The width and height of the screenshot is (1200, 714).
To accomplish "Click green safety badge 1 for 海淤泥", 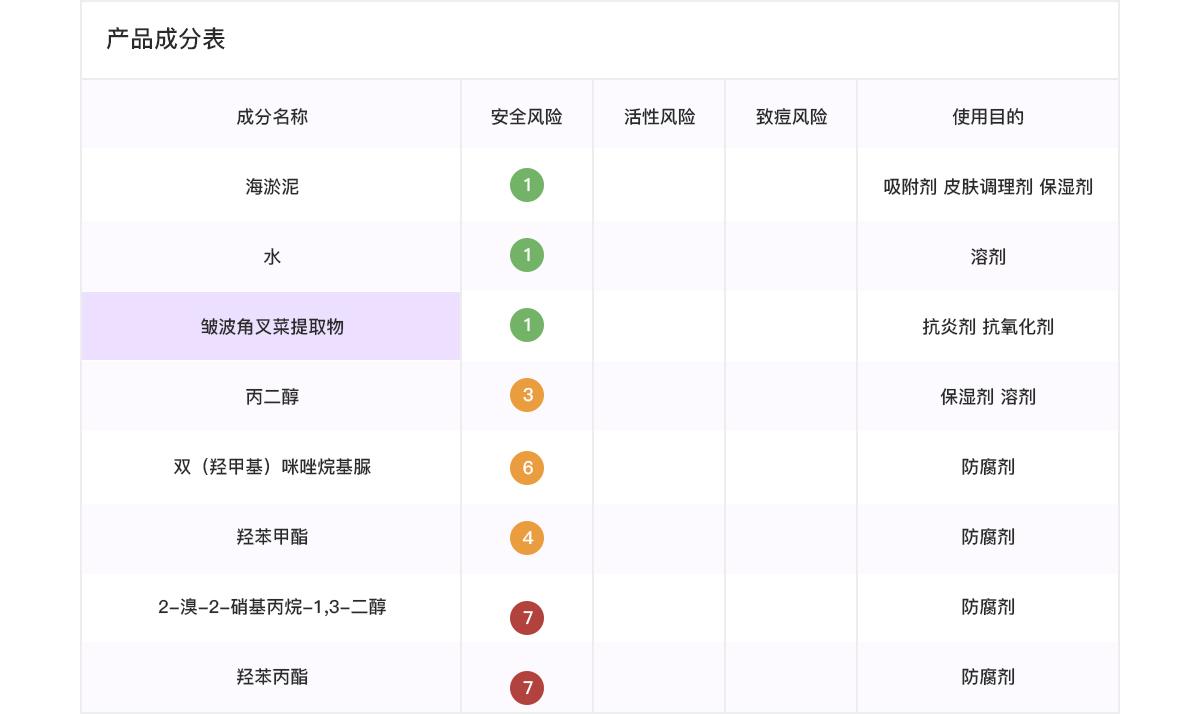I will 527,185.
